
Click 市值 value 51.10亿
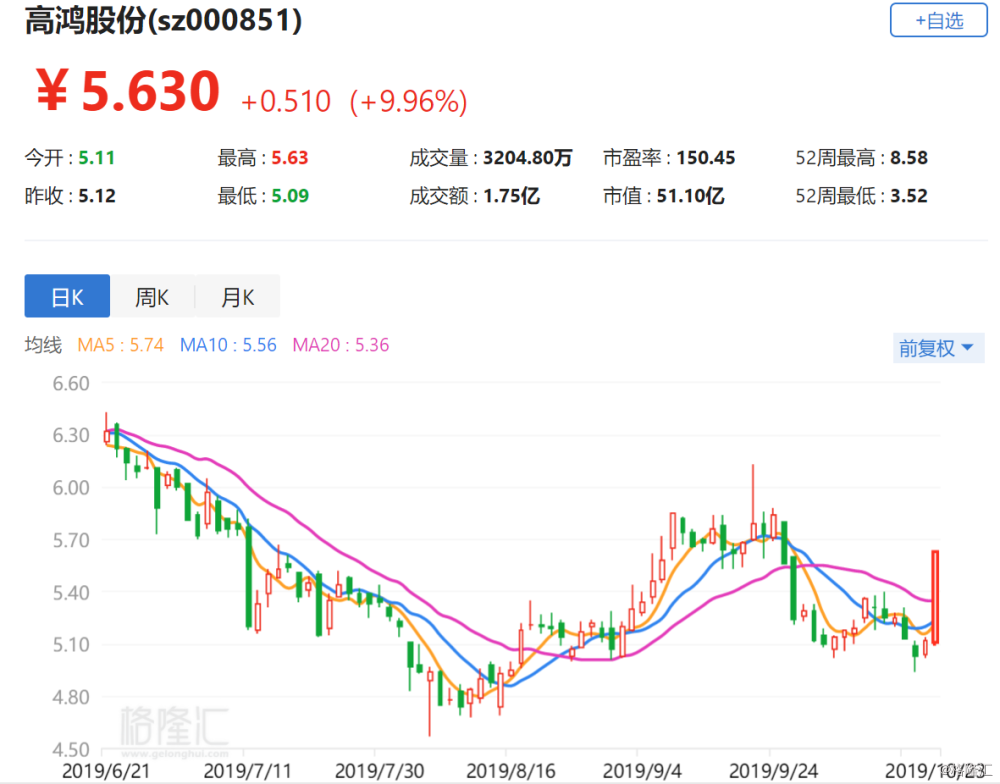690,196
